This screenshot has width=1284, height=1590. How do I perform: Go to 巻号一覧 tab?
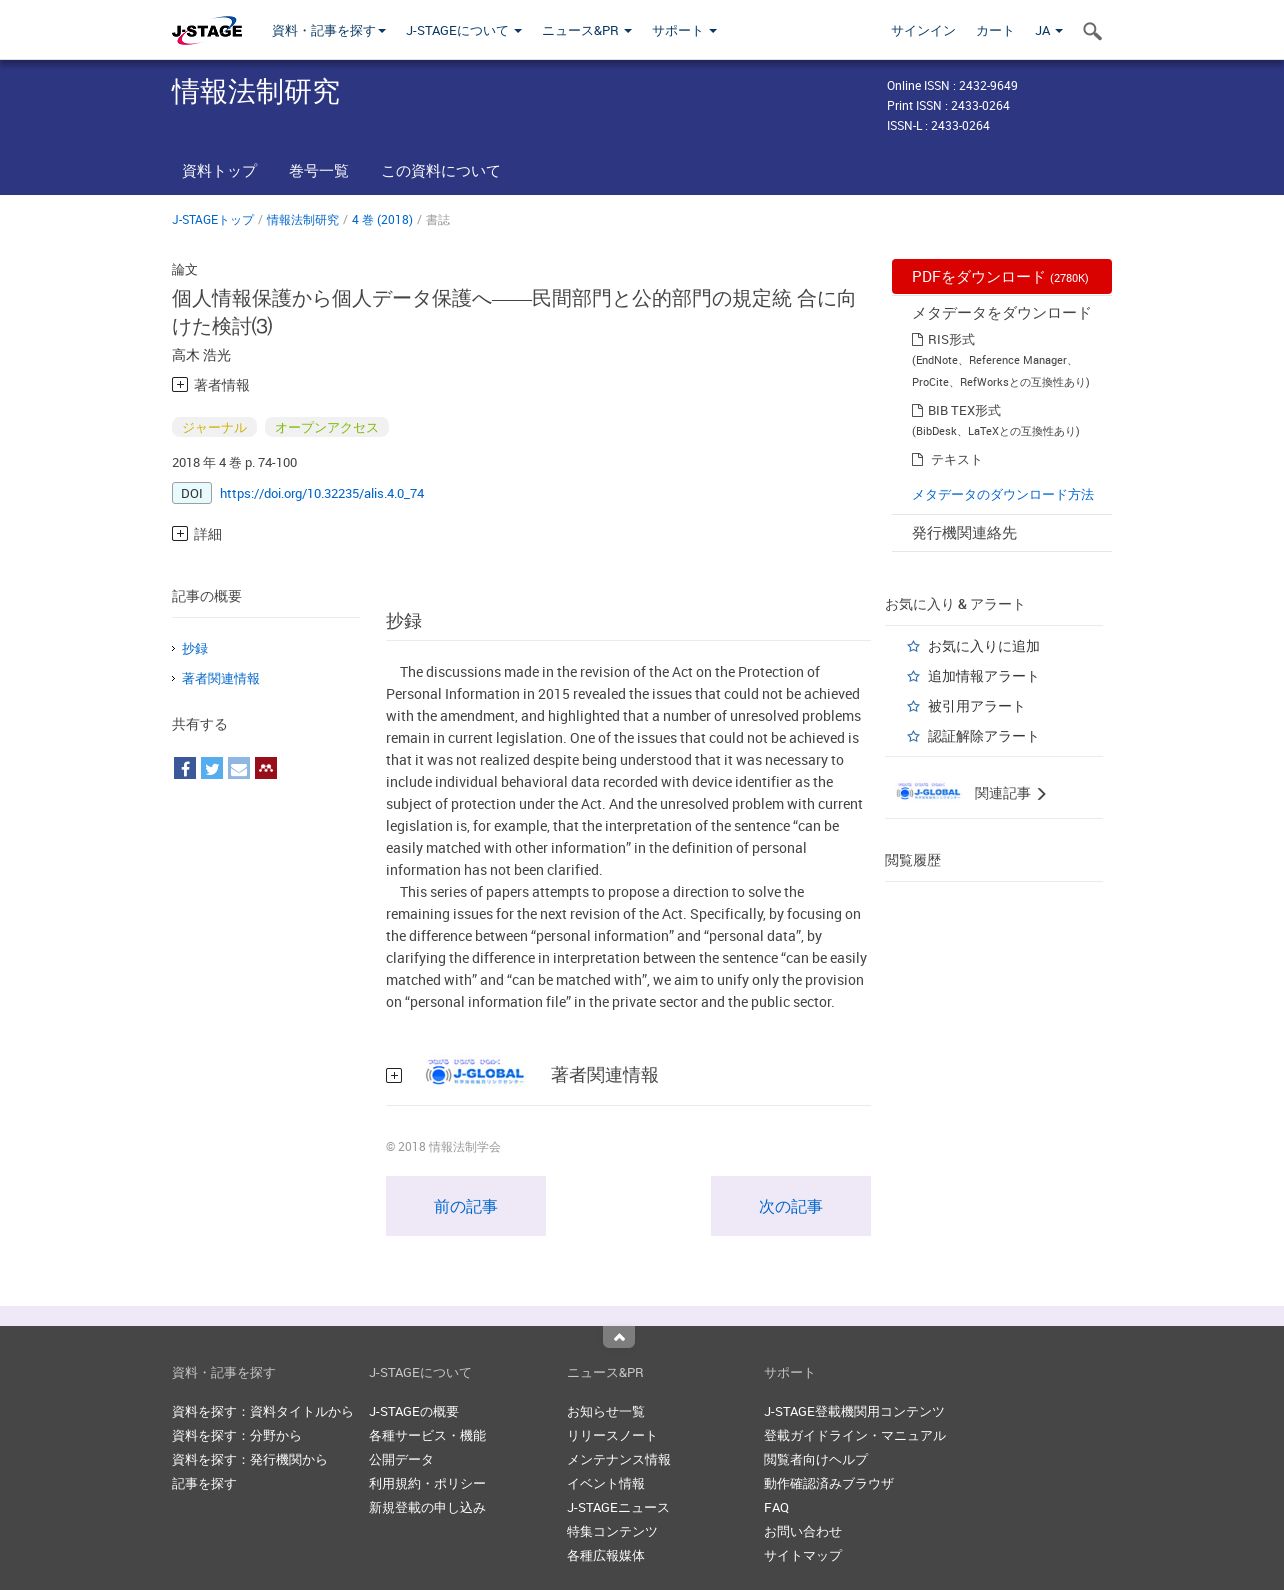pyautogui.click(x=319, y=171)
